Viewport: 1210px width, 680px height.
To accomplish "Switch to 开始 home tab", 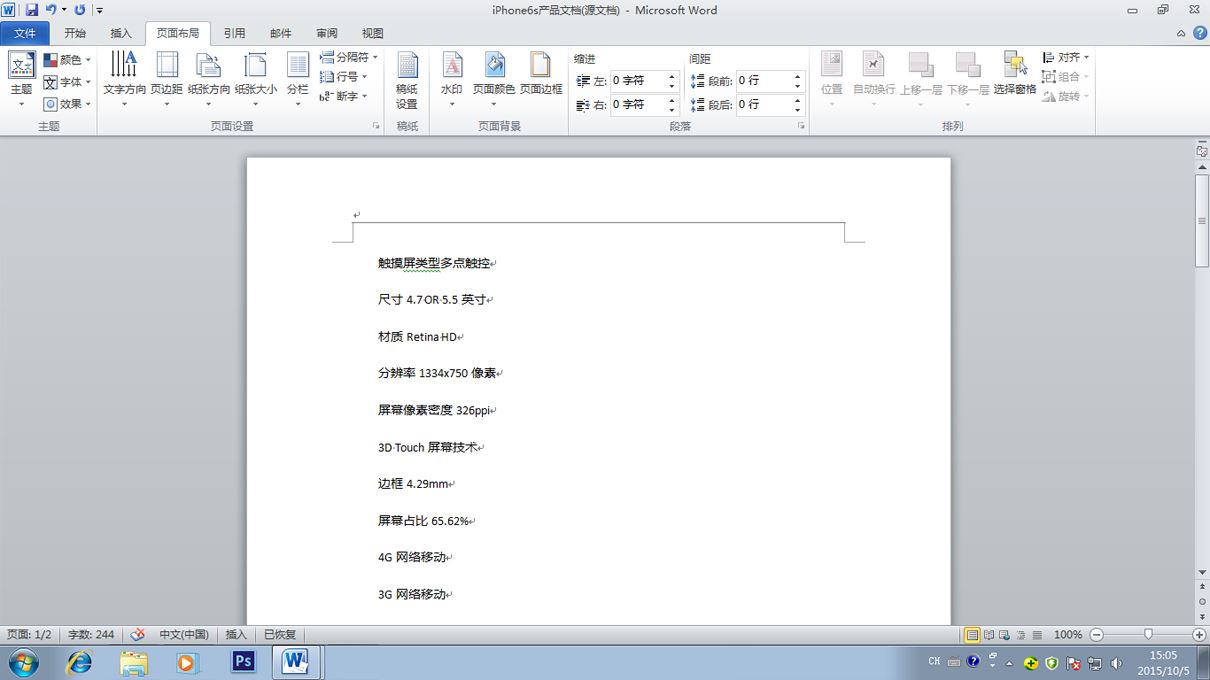I will [x=75, y=33].
